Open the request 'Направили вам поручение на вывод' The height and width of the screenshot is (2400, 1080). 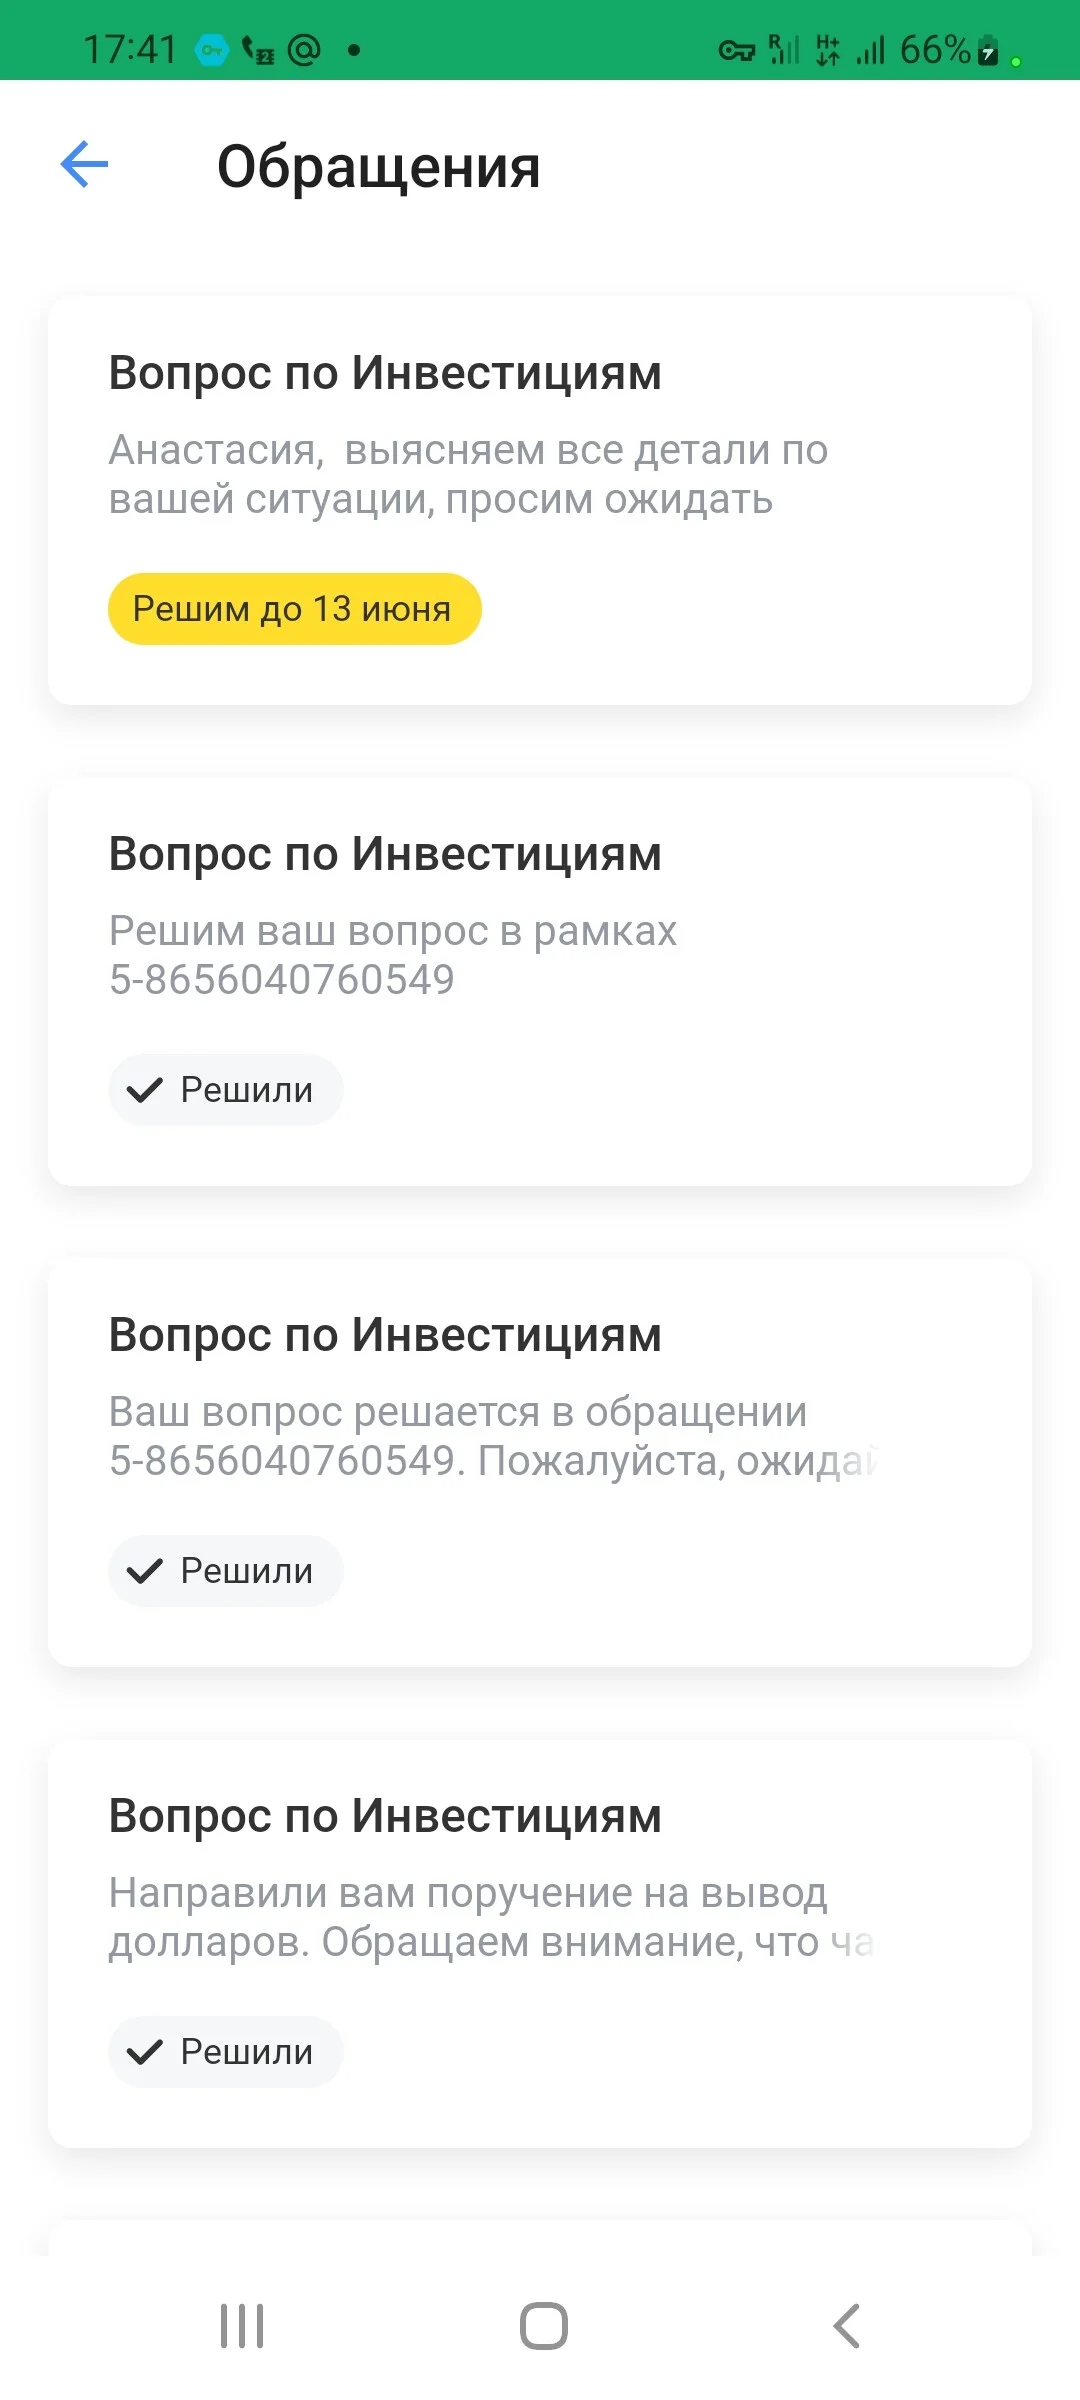(540, 1944)
